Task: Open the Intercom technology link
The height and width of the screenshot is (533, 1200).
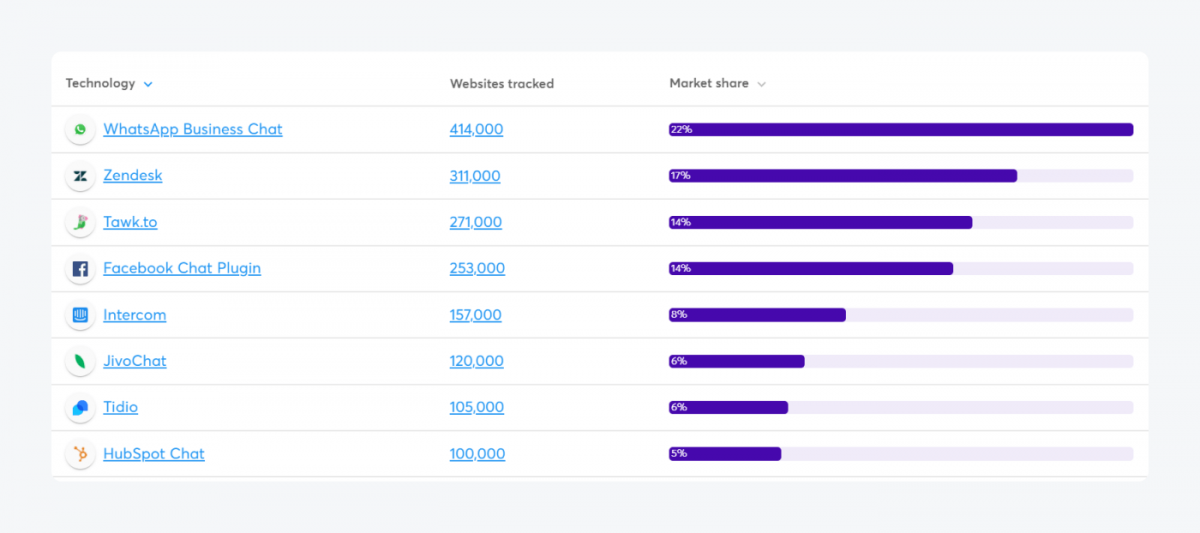Action: pos(135,315)
